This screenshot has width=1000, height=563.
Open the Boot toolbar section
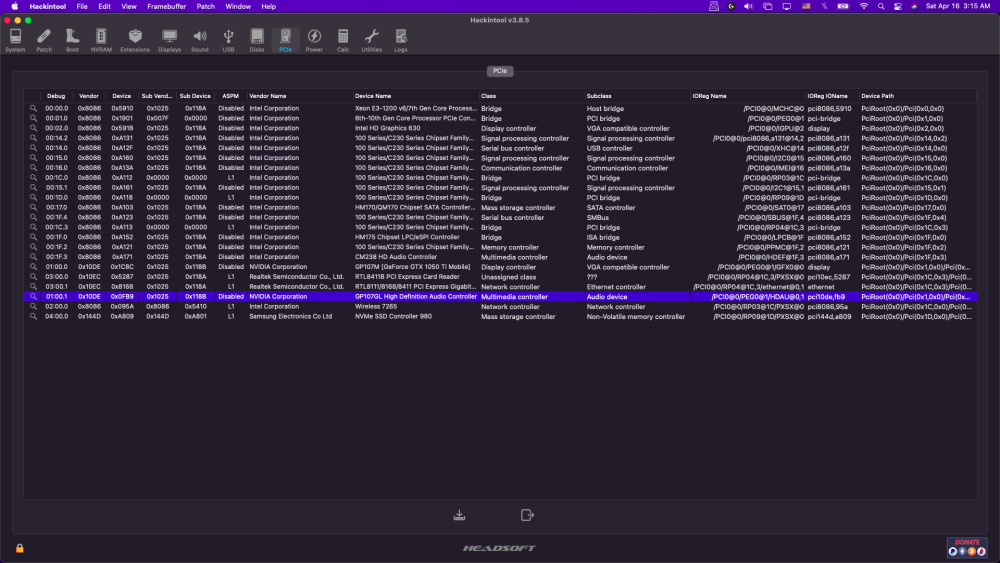pos(72,40)
